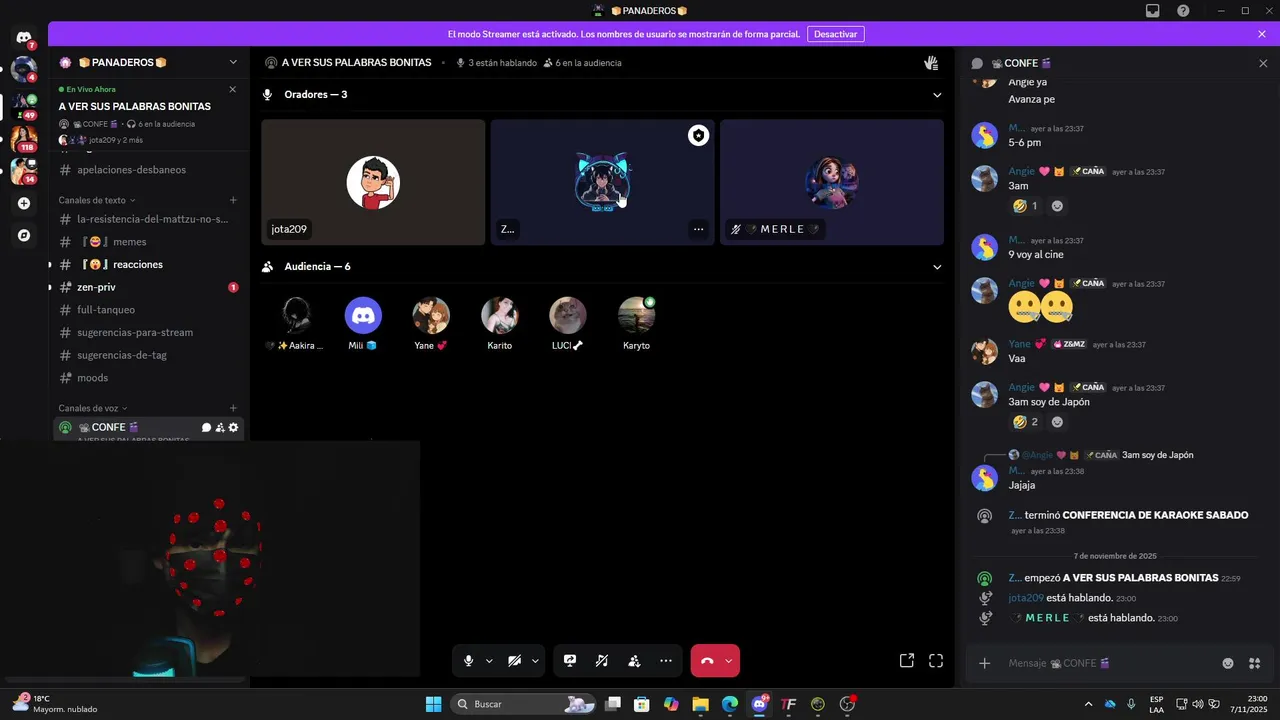Enter full screen mode for the stage

click(936, 661)
